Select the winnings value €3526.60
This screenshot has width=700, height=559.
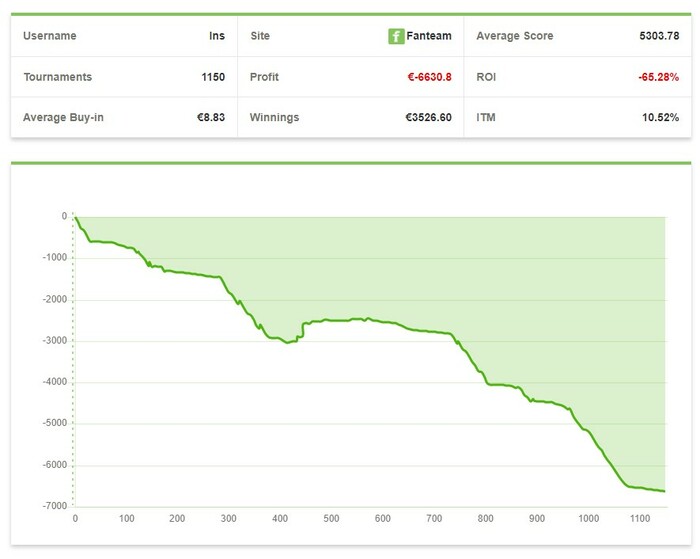[x=428, y=117]
